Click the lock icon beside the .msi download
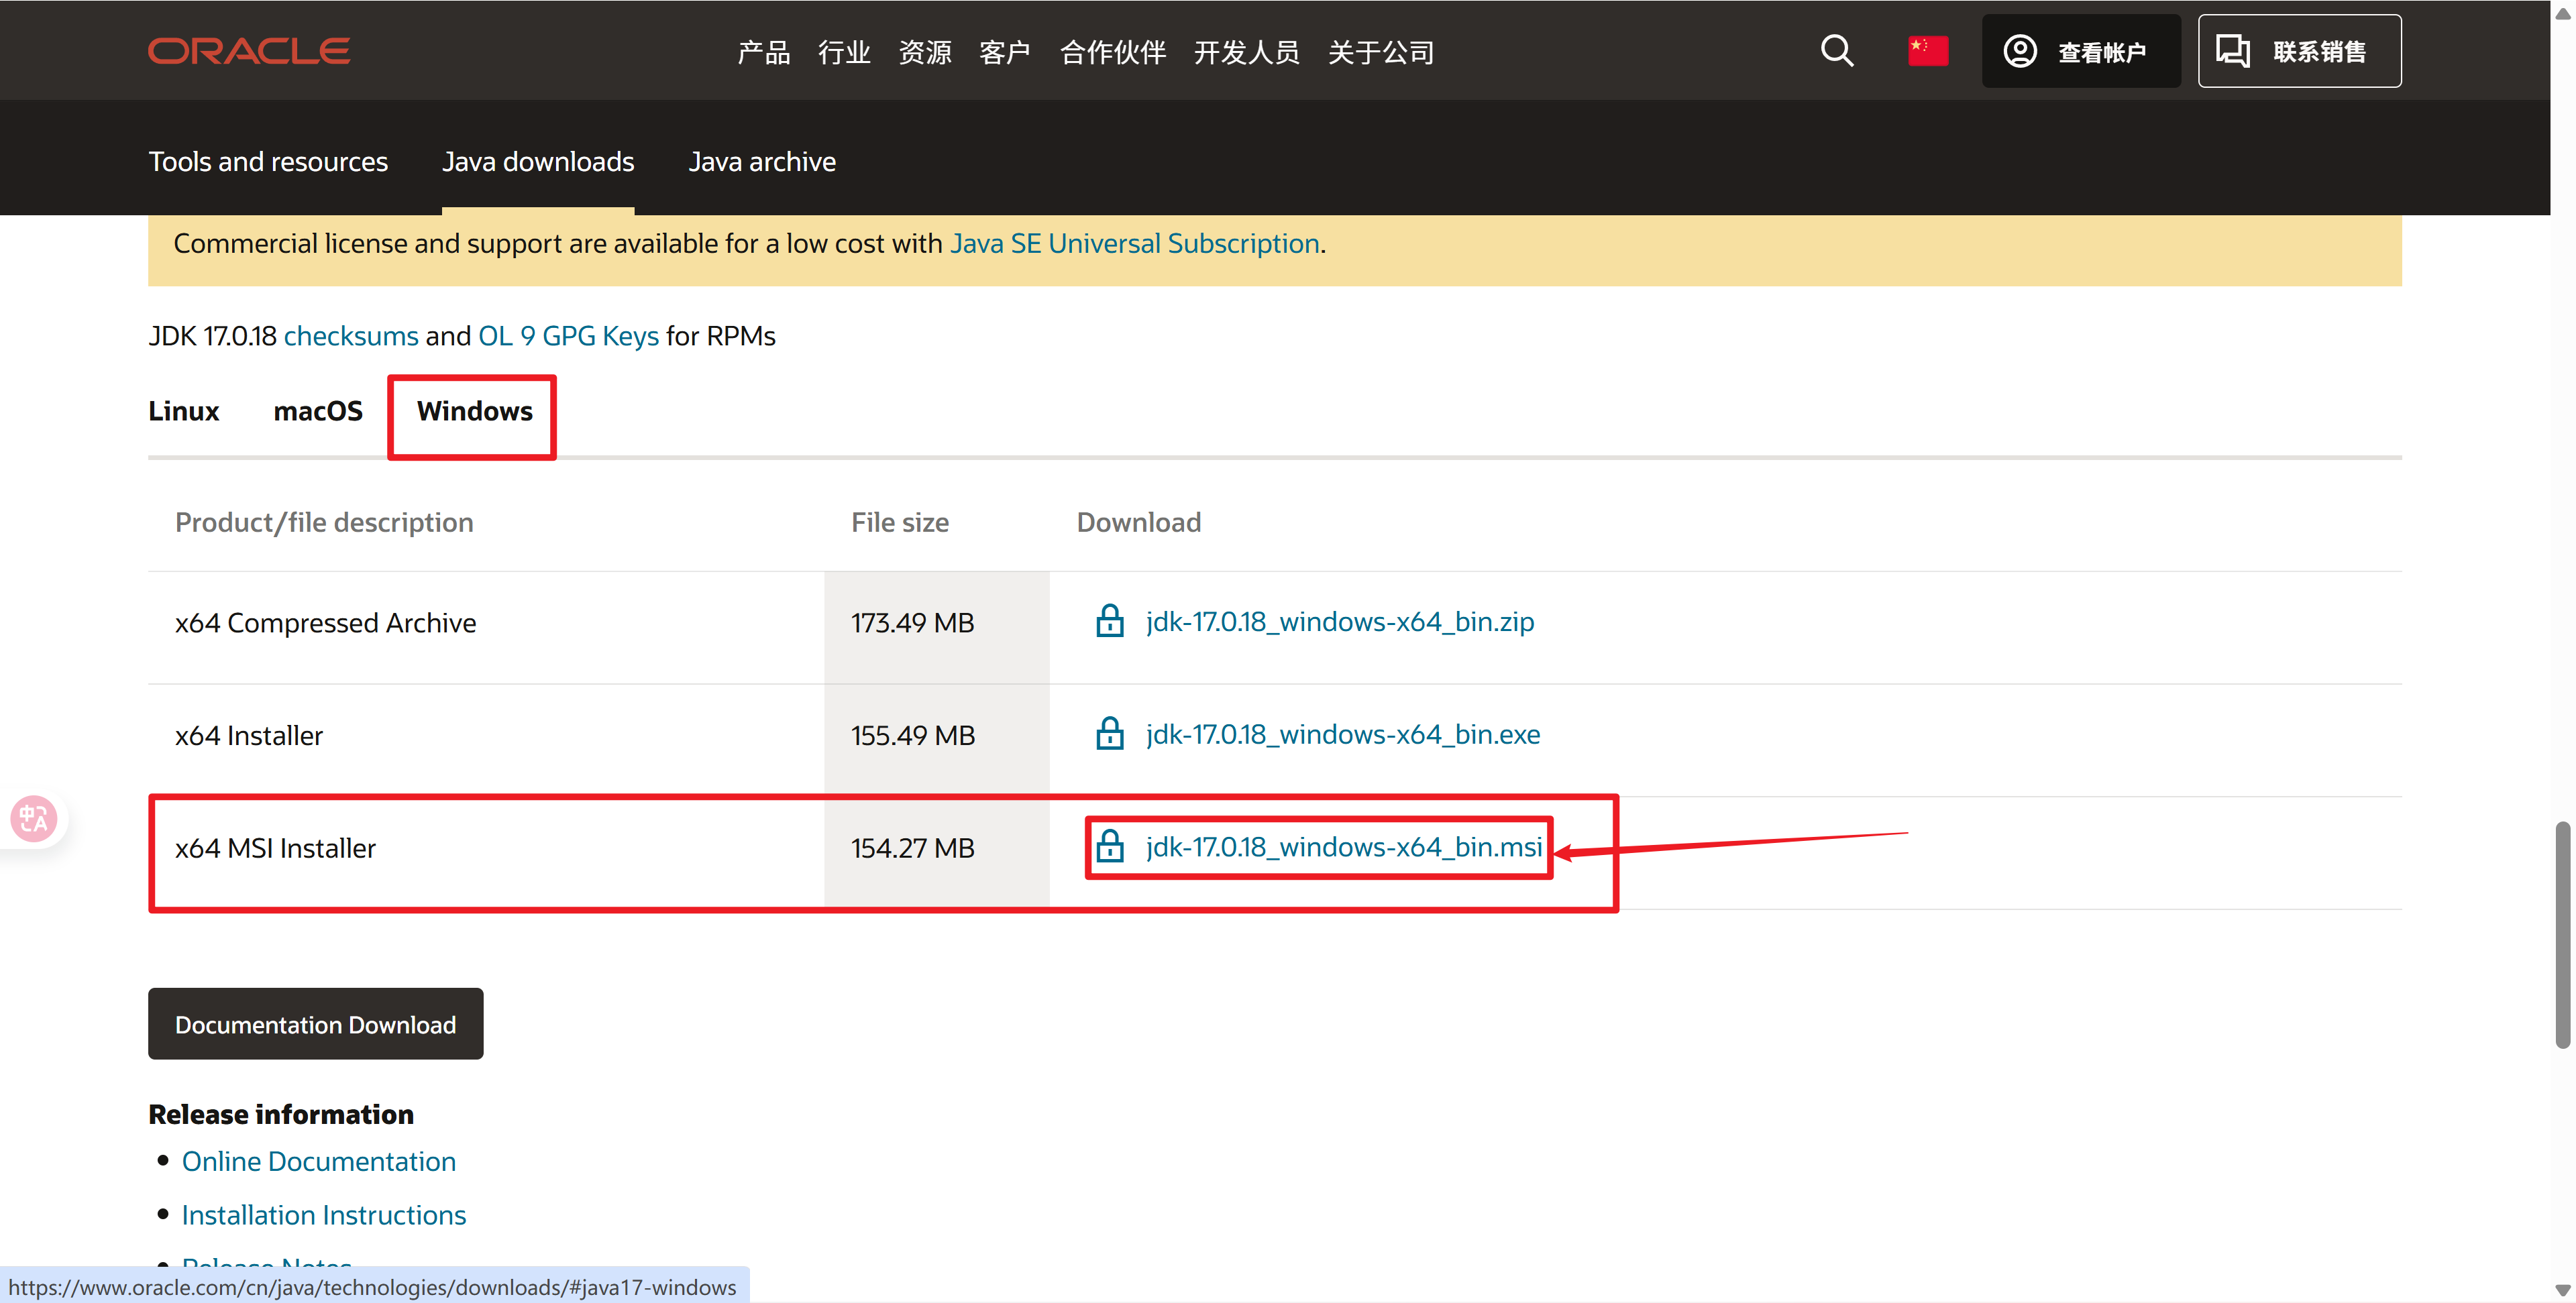2576x1303 pixels. (1109, 847)
